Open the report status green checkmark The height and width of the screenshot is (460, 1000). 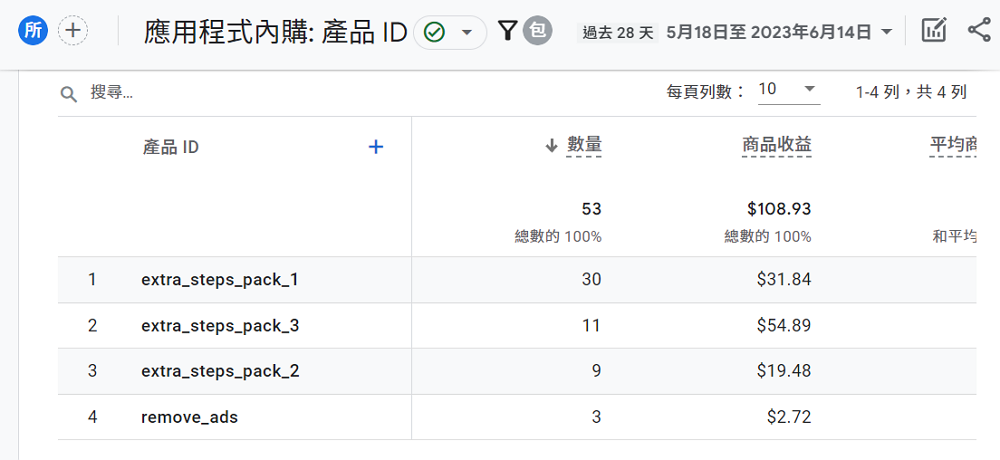[x=434, y=32]
